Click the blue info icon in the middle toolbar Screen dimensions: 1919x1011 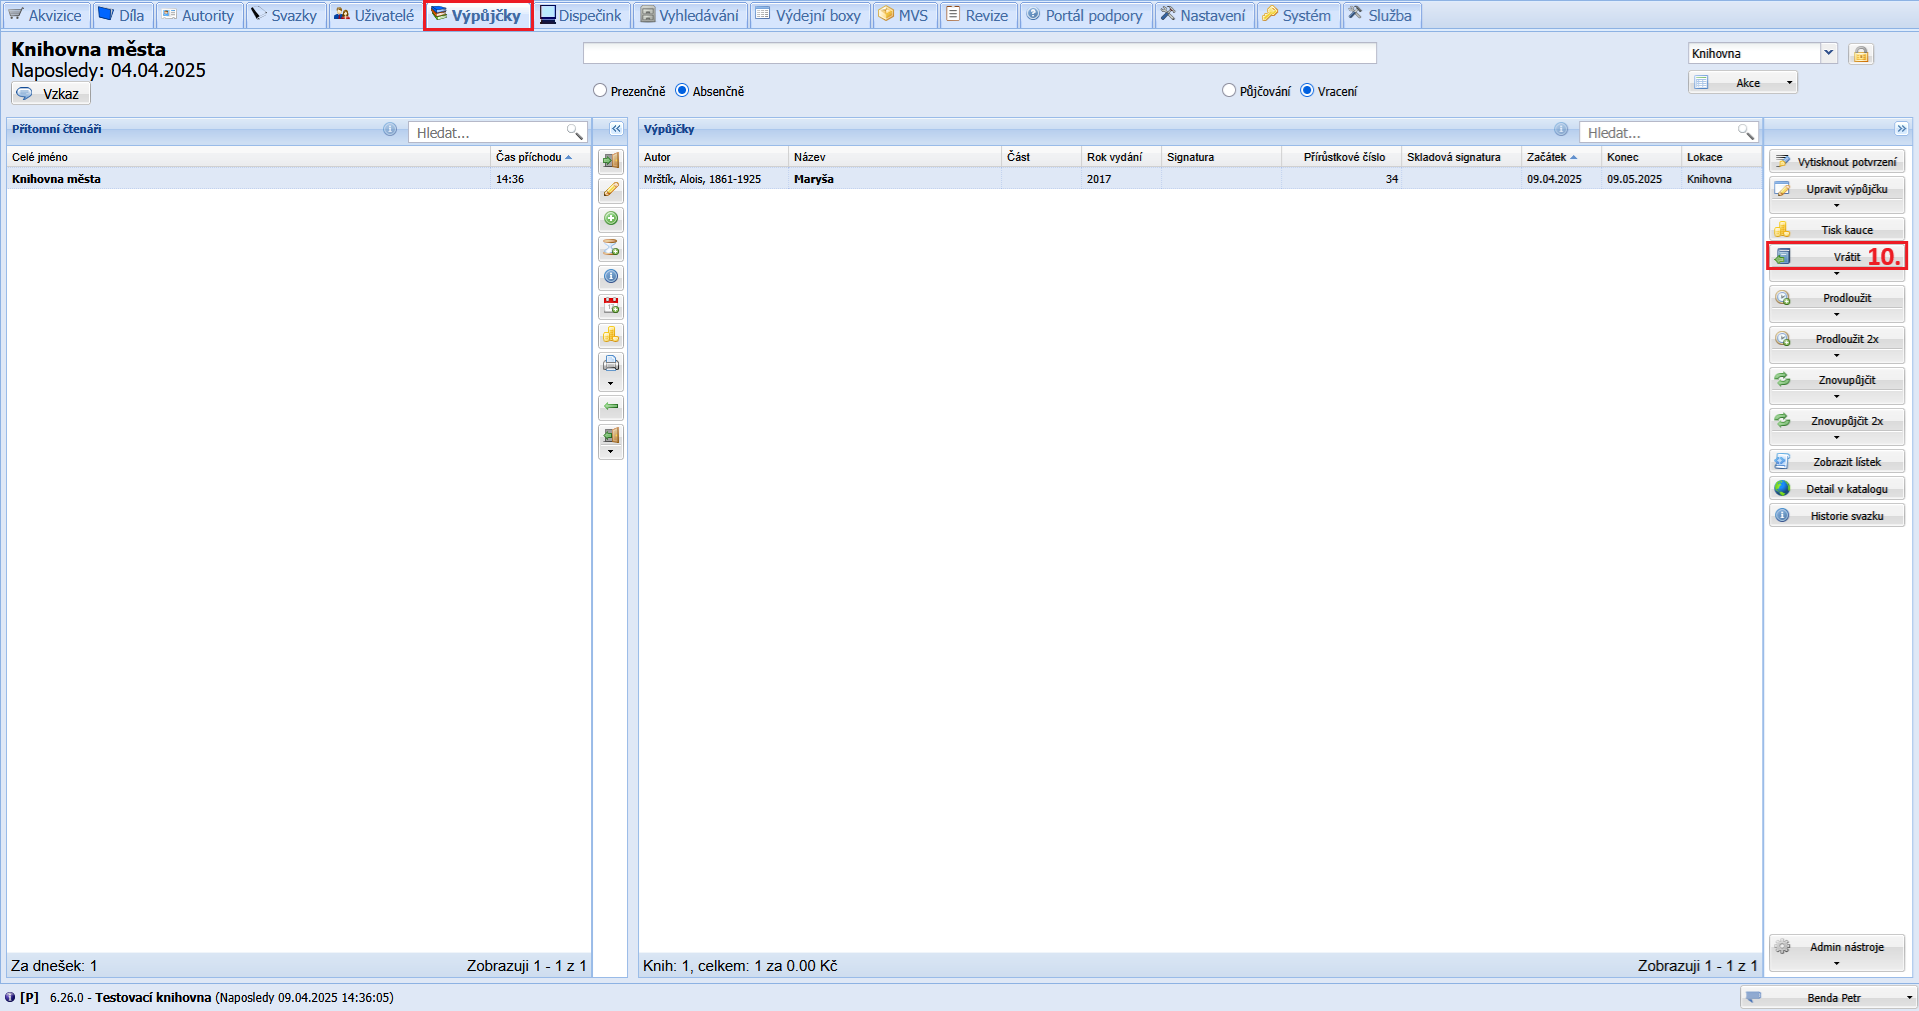(x=611, y=277)
